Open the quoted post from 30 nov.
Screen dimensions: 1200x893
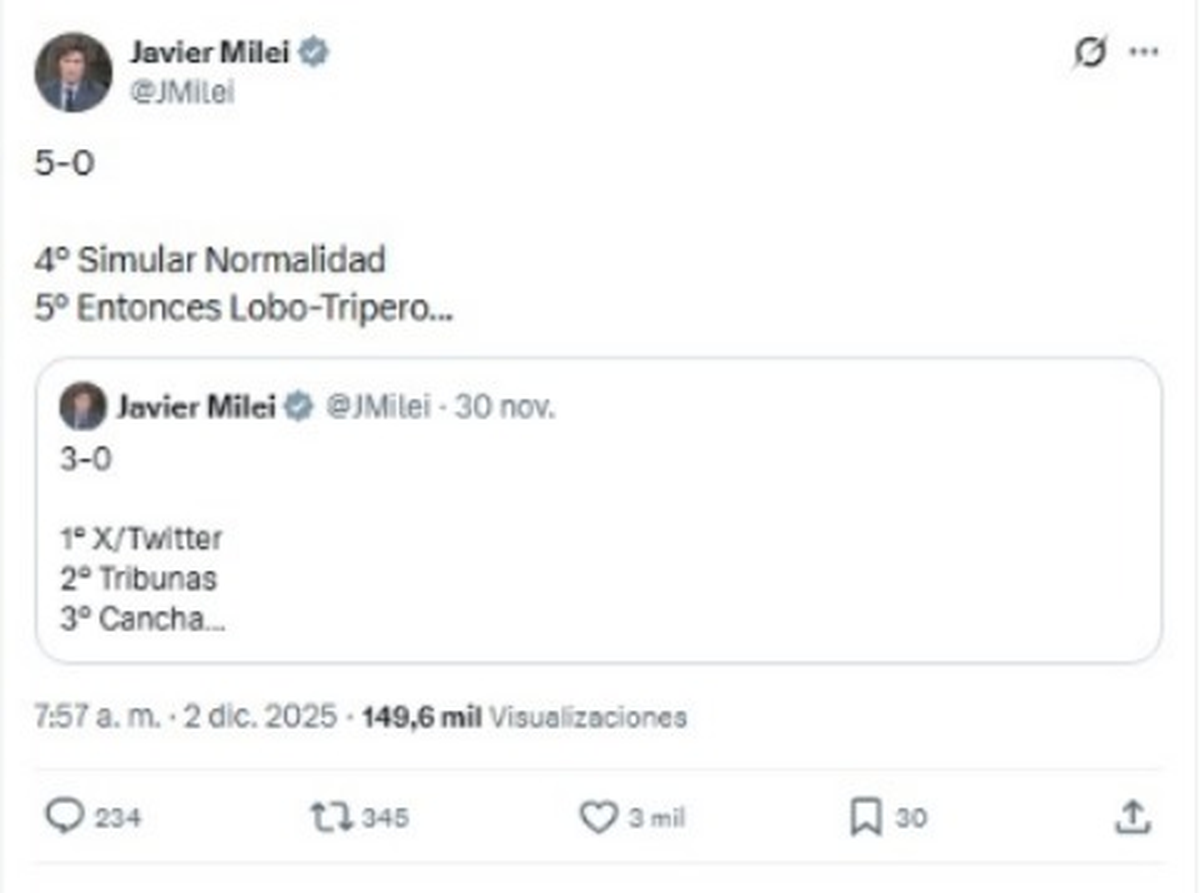pyautogui.click(x=598, y=560)
